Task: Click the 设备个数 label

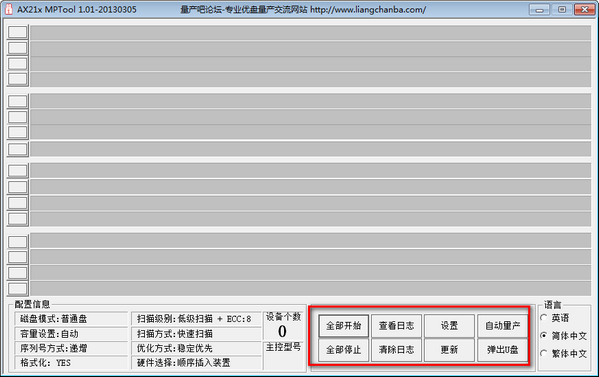Action: point(283,317)
